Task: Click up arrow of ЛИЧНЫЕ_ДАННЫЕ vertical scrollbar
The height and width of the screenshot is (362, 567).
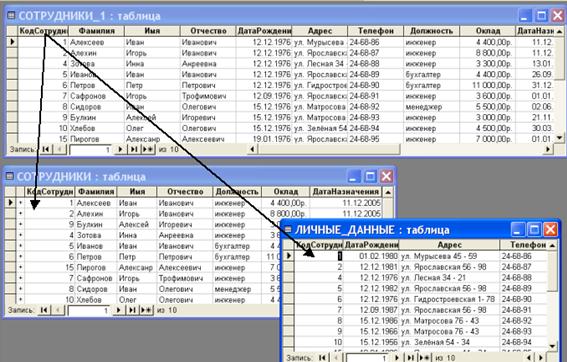Action: tap(552, 245)
